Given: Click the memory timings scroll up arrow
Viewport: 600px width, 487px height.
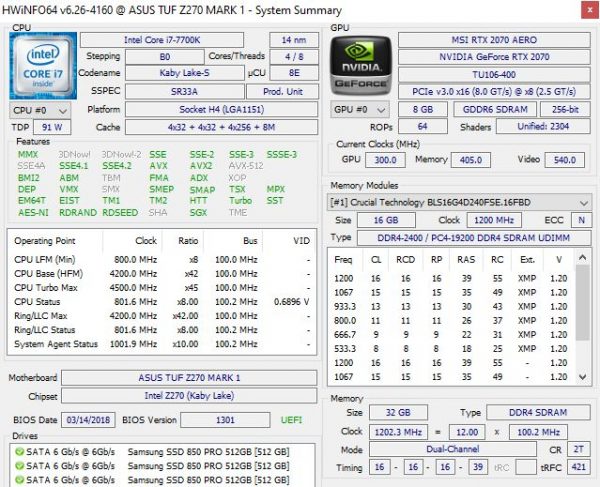Looking at the screenshot, I should tap(583, 258).
